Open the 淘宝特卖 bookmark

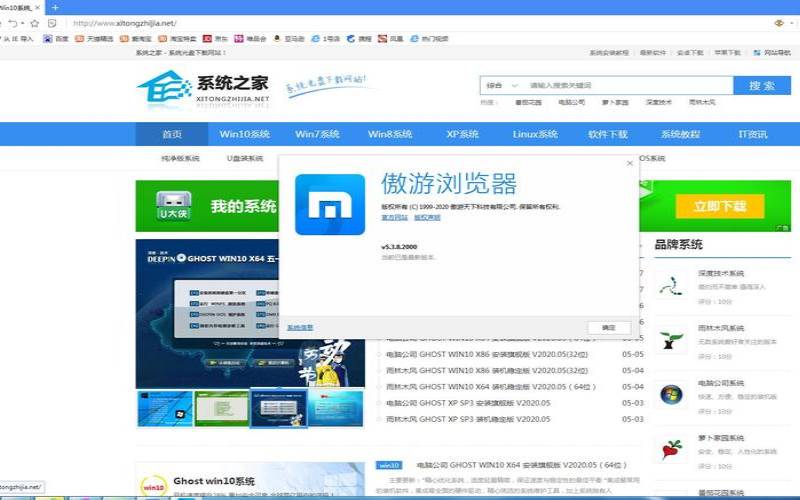[x=177, y=39]
